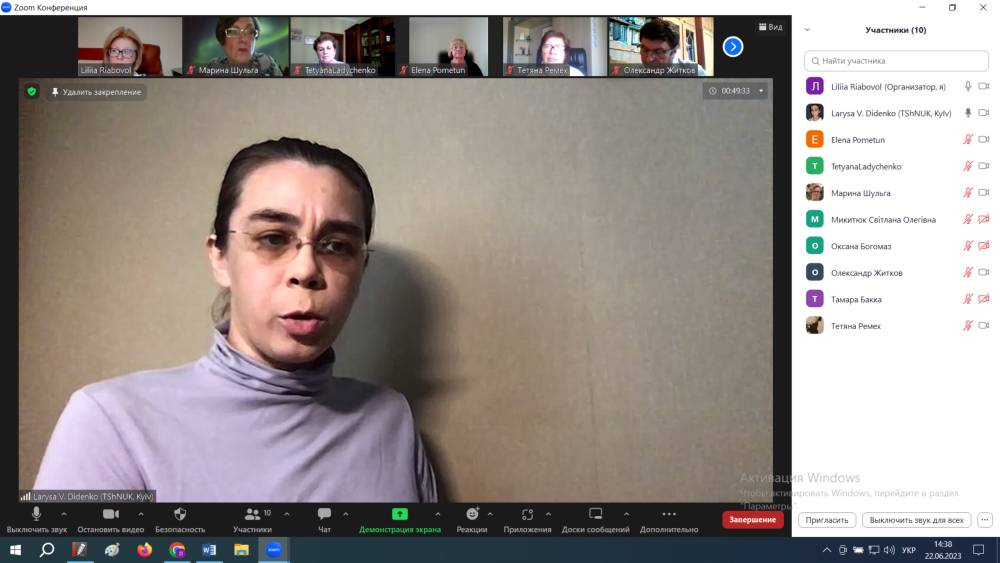Open Whiteboards (Доски сообщений) icon

tap(596, 515)
